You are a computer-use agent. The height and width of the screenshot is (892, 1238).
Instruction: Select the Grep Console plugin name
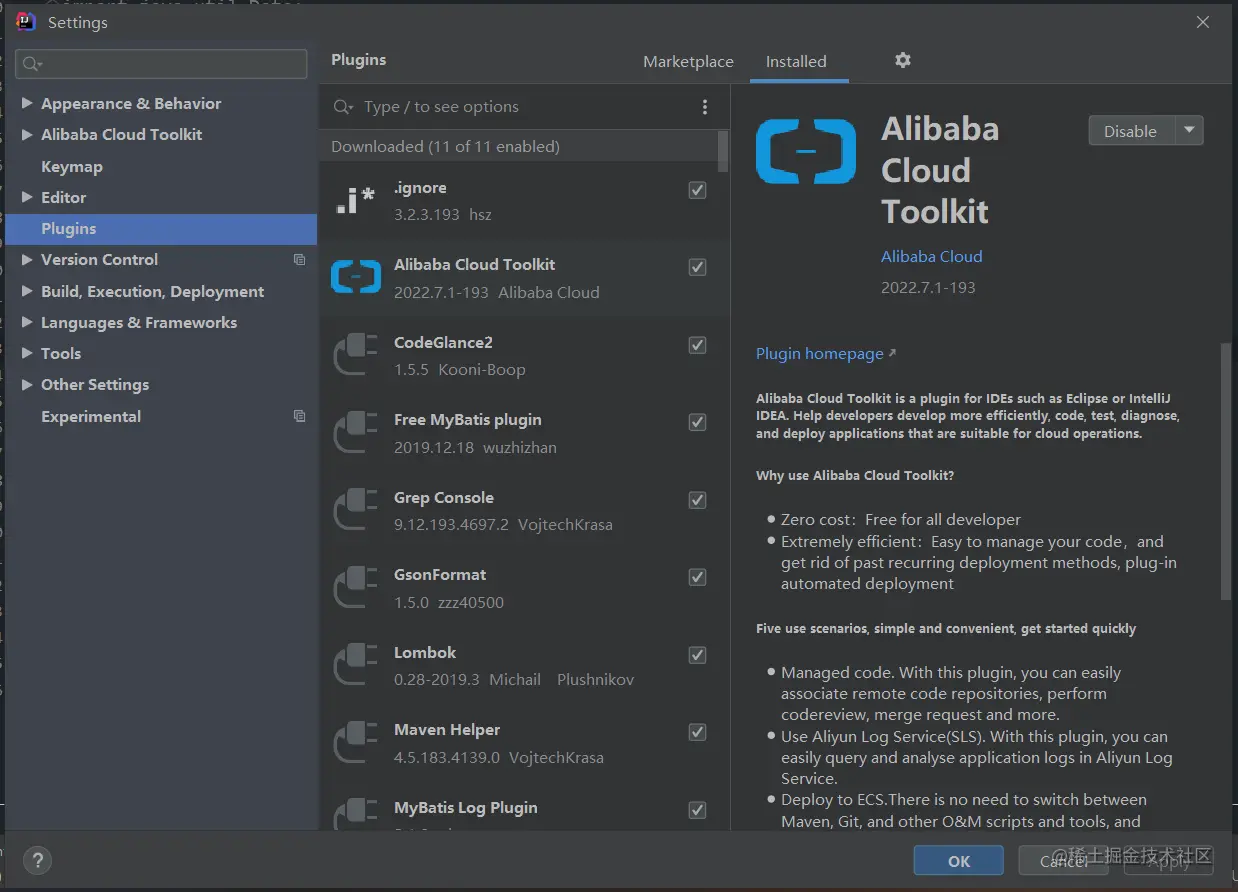point(444,497)
